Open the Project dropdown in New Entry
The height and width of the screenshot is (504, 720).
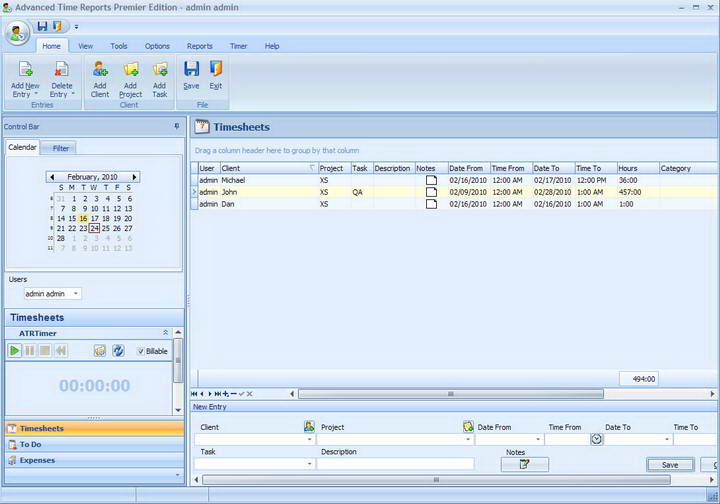[468, 439]
